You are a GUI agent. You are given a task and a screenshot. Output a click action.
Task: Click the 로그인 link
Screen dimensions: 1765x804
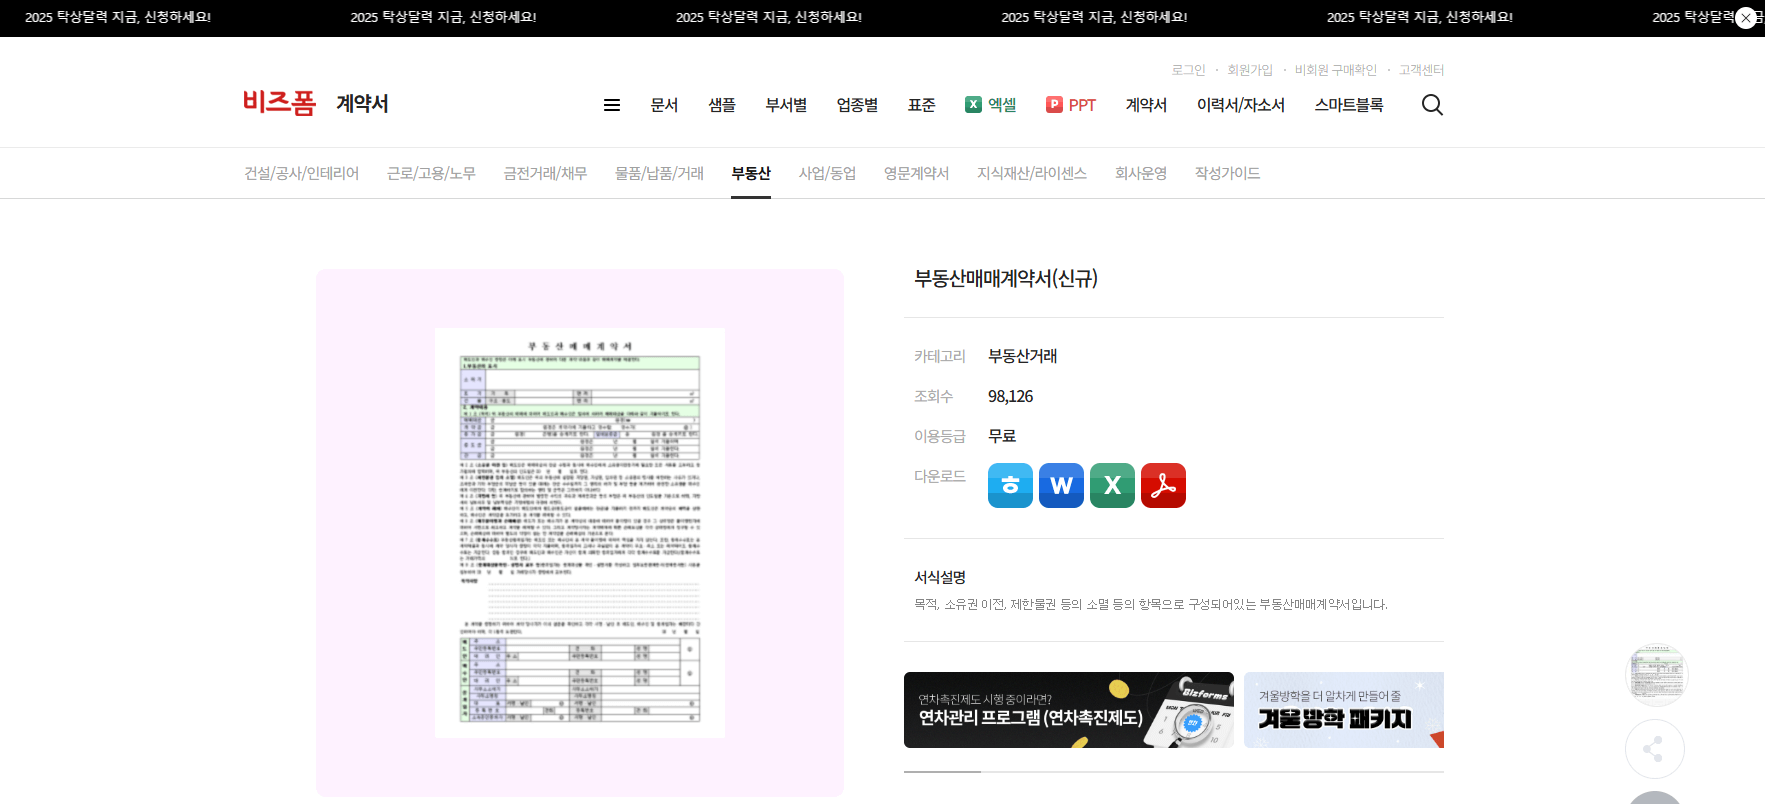pos(1188,70)
